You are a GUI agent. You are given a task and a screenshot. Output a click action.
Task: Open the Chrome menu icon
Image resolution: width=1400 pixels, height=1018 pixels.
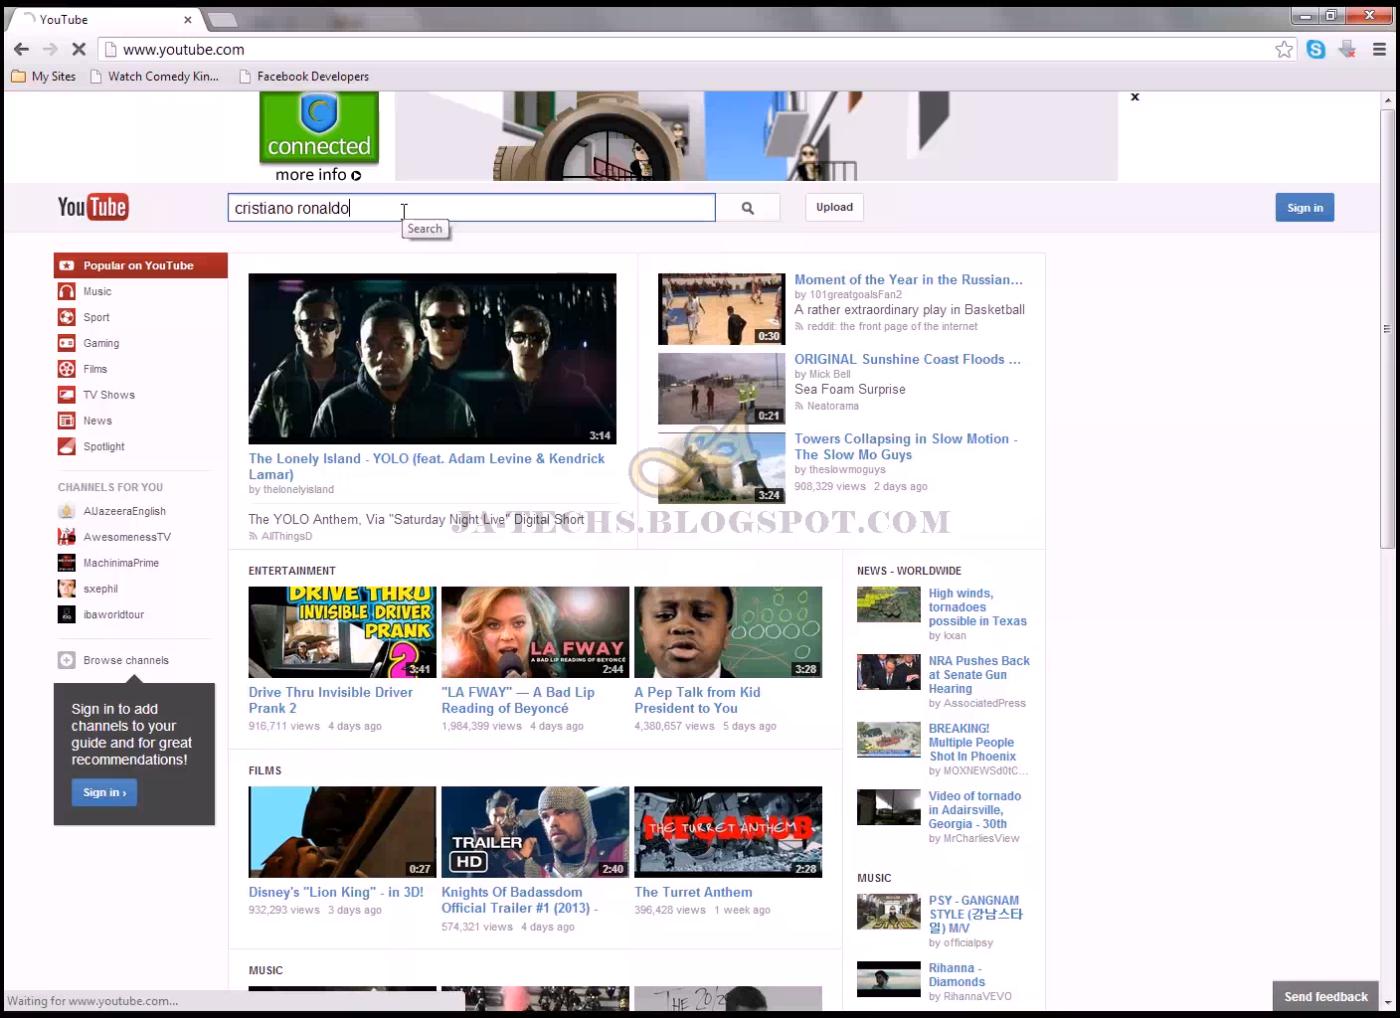(1379, 49)
